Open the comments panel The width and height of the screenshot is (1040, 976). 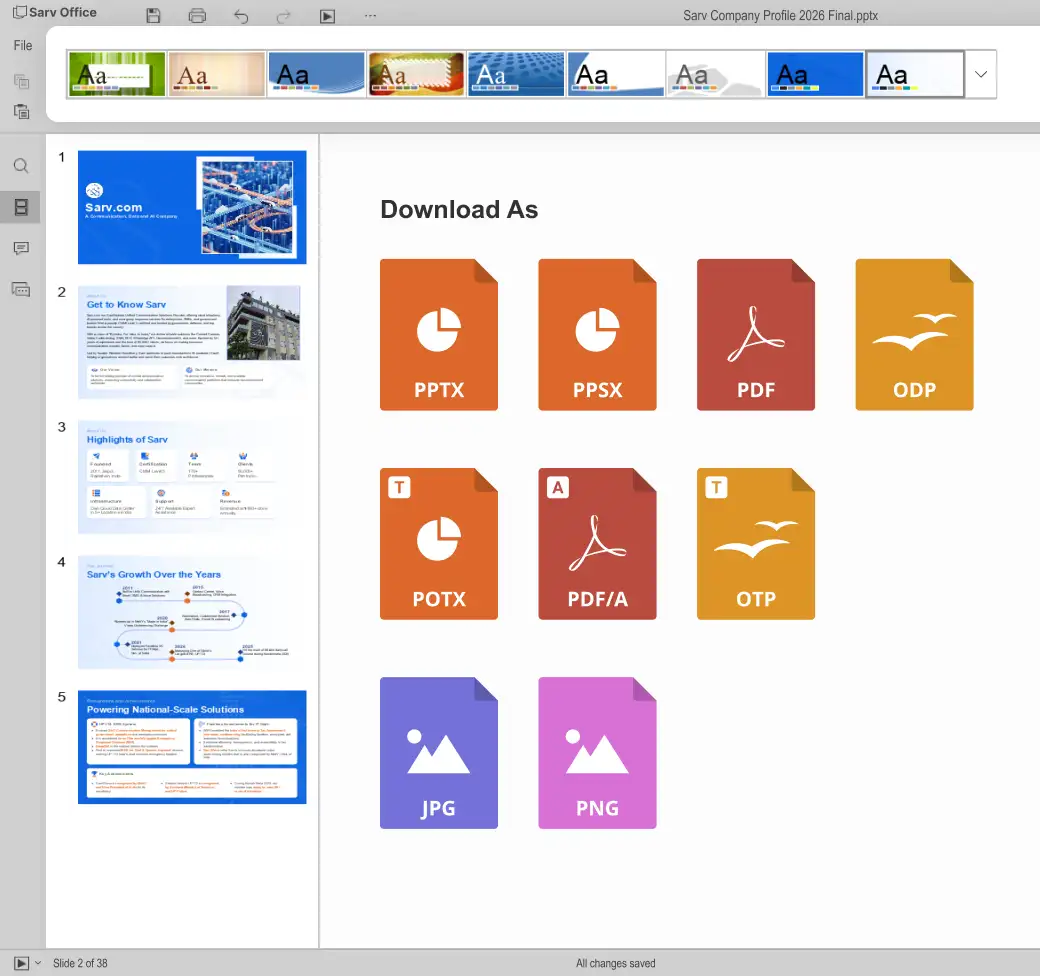click(20, 248)
